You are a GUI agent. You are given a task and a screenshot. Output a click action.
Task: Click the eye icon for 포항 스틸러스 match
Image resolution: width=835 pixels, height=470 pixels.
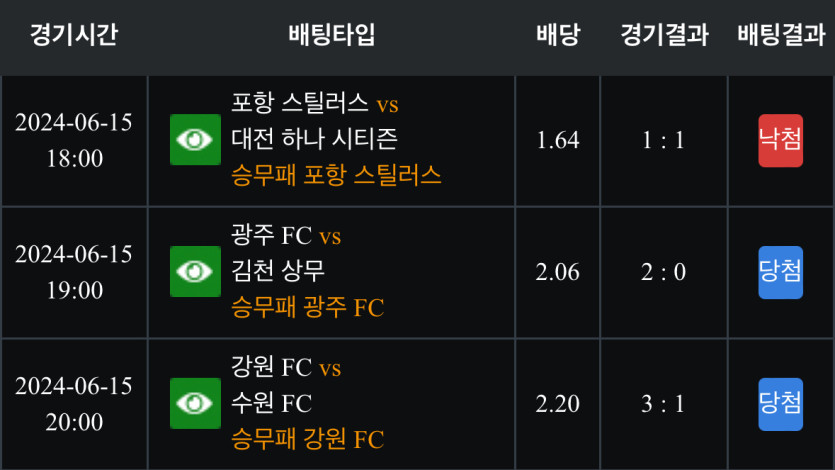[x=195, y=139]
